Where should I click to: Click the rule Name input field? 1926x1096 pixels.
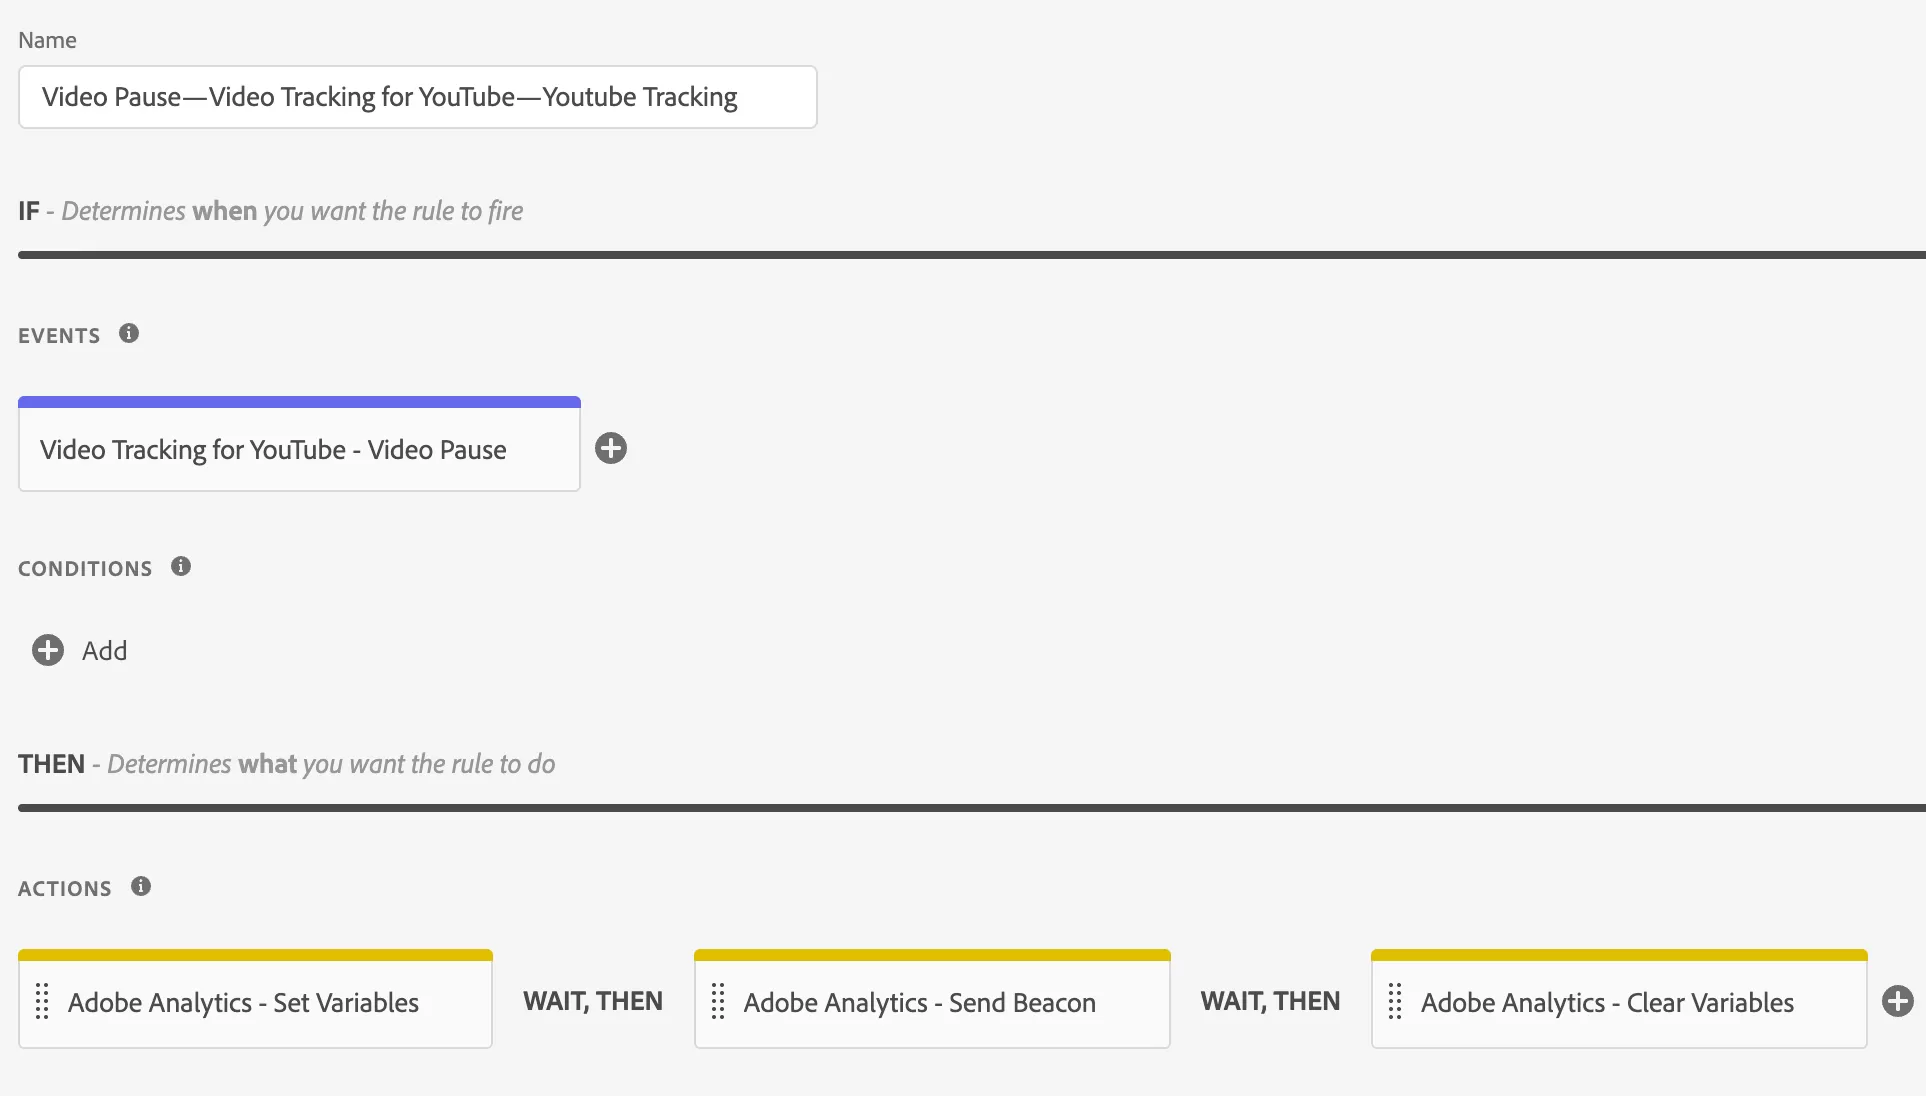coord(417,97)
